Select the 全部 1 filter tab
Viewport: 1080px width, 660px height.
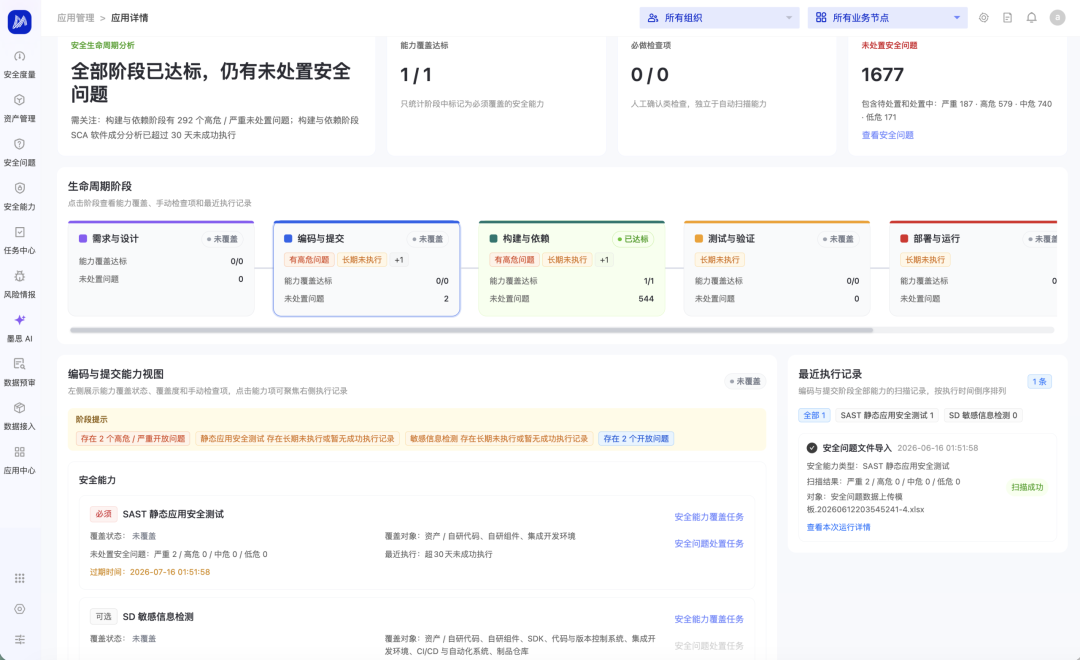814,415
